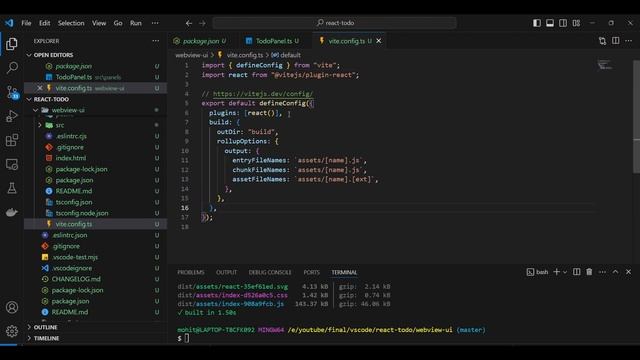This screenshot has width=640, height=360.
Task: Maximize the panel with up chevron
Action: 616,272
